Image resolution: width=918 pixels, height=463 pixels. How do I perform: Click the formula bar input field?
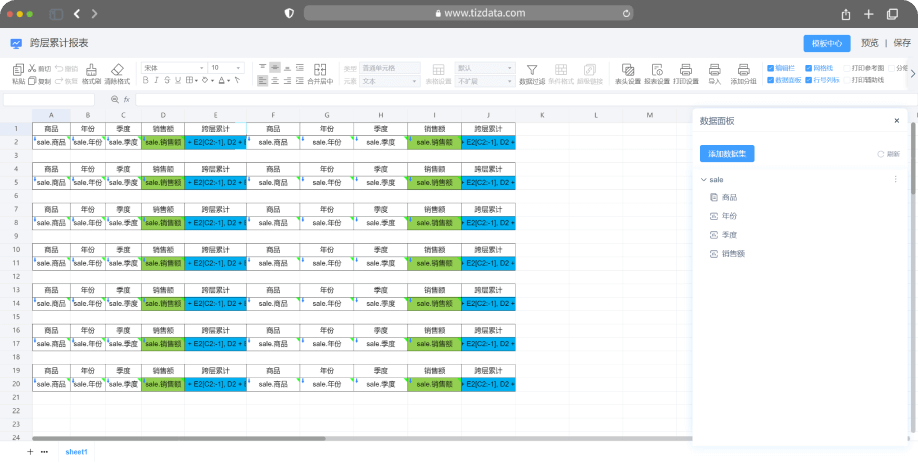pyautogui.click(x=400, y=99)
